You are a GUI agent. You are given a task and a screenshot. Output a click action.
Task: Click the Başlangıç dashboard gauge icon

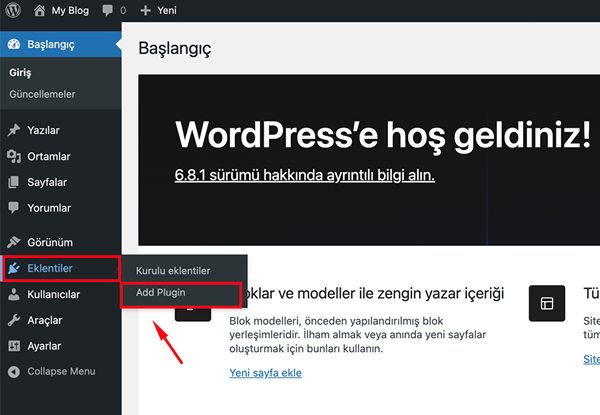(14, 44)
